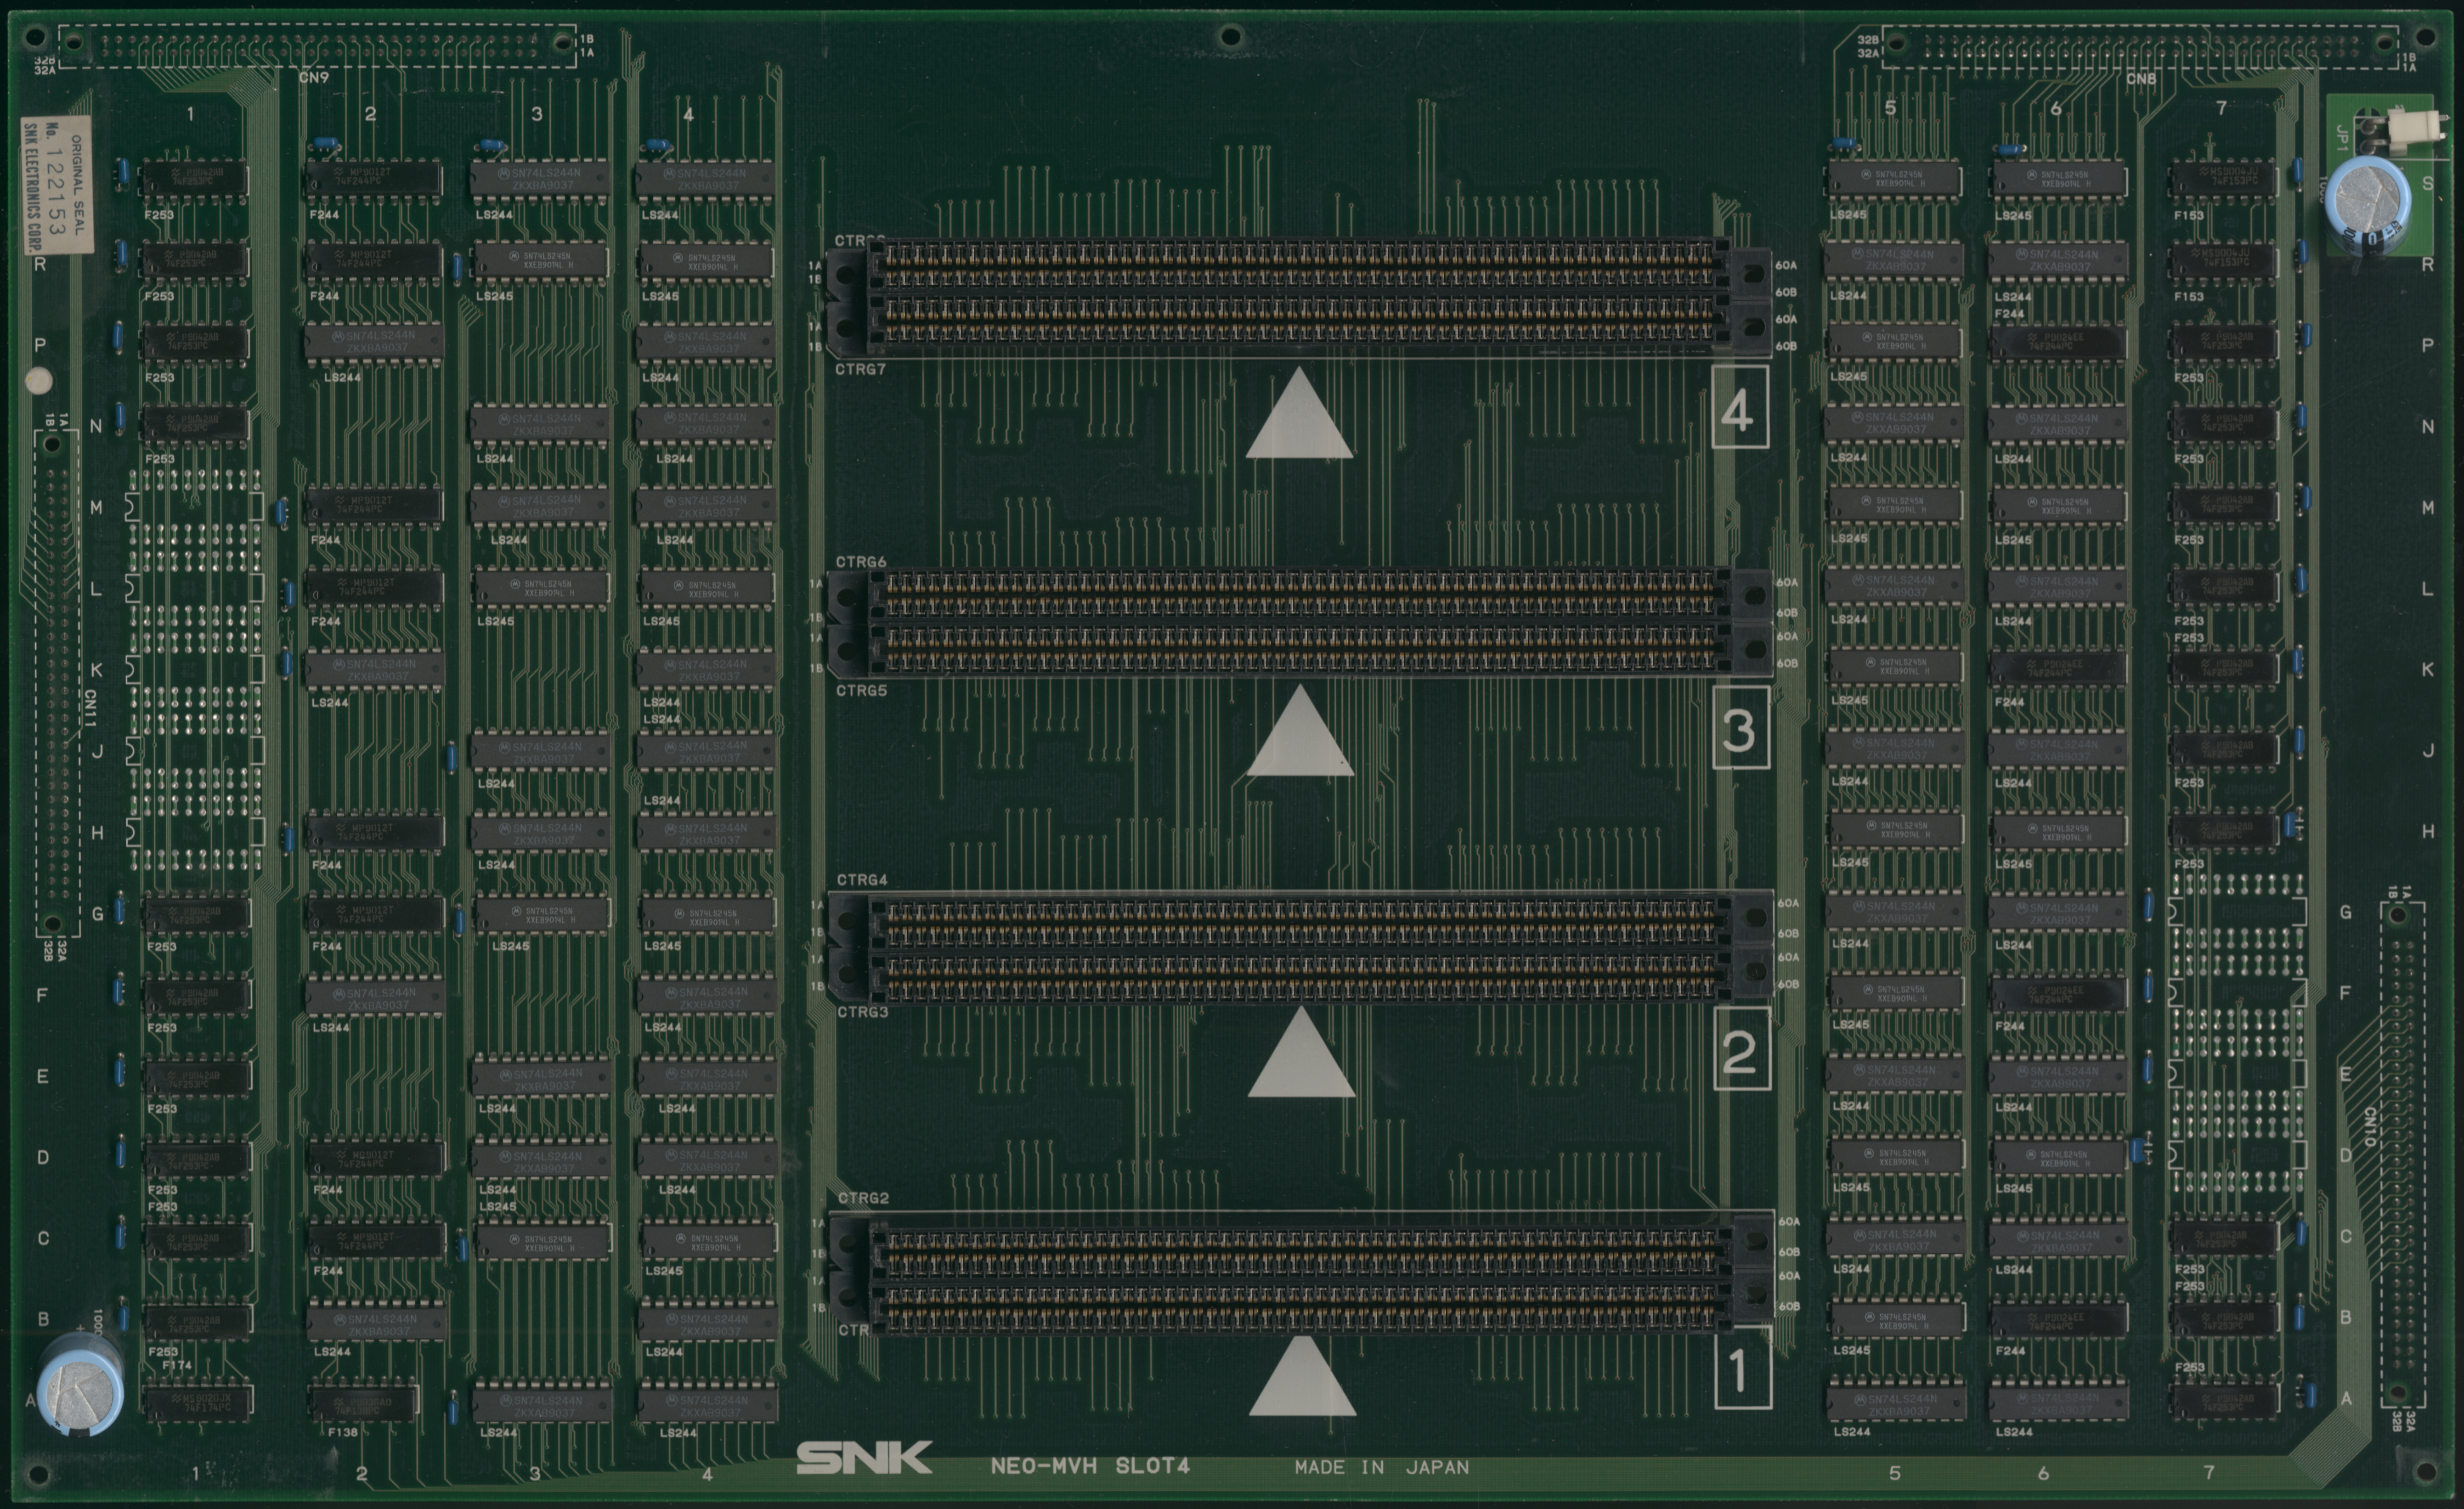
Task: Click the boxed slot number 1
Action: click(1743, 1367)
